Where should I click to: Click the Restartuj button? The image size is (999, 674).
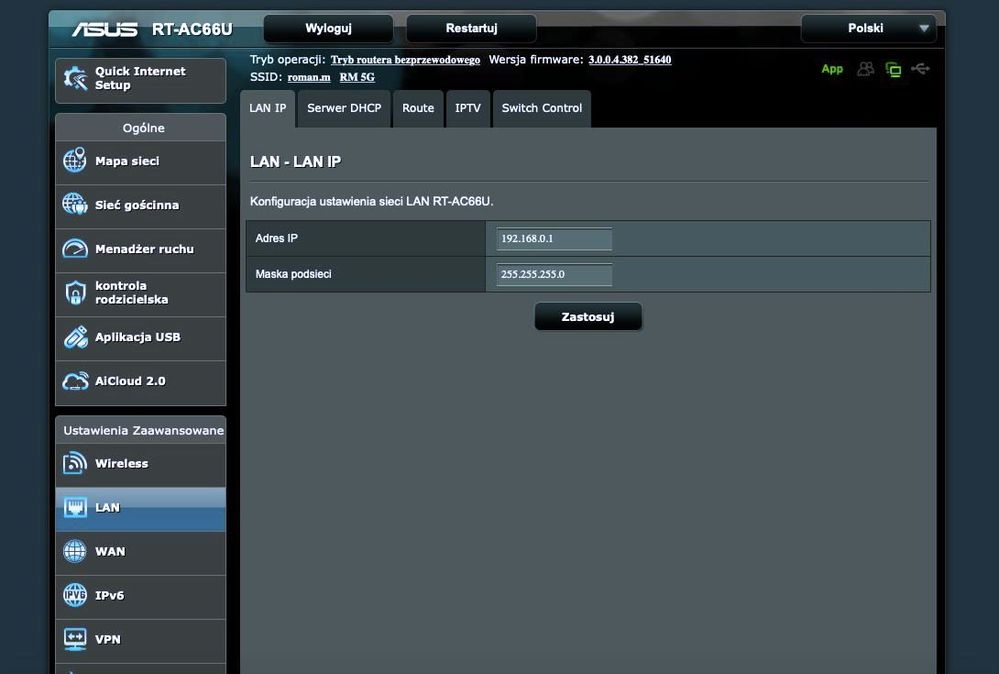pyautogui.click(x=471, y=28)
